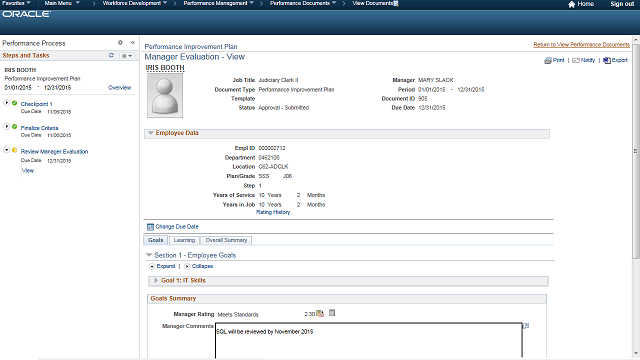The width and height of the screenshot is (640, 360).
Task: Click the Review Manager Evaluation link
Action: 54,151
